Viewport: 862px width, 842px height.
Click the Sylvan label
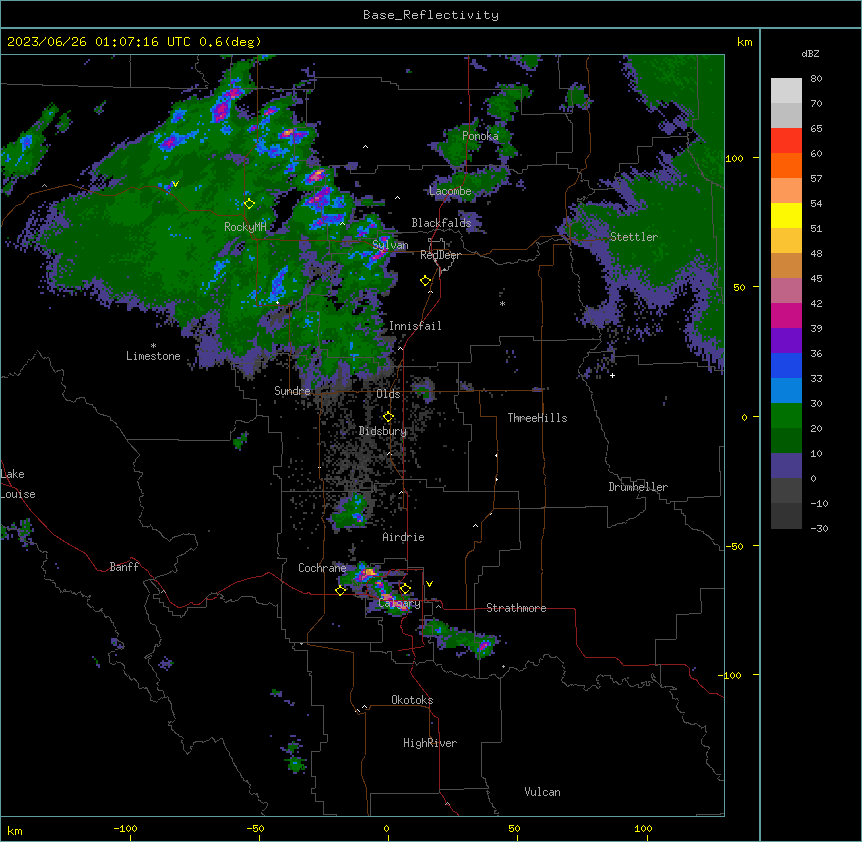(x=390, y=245)
